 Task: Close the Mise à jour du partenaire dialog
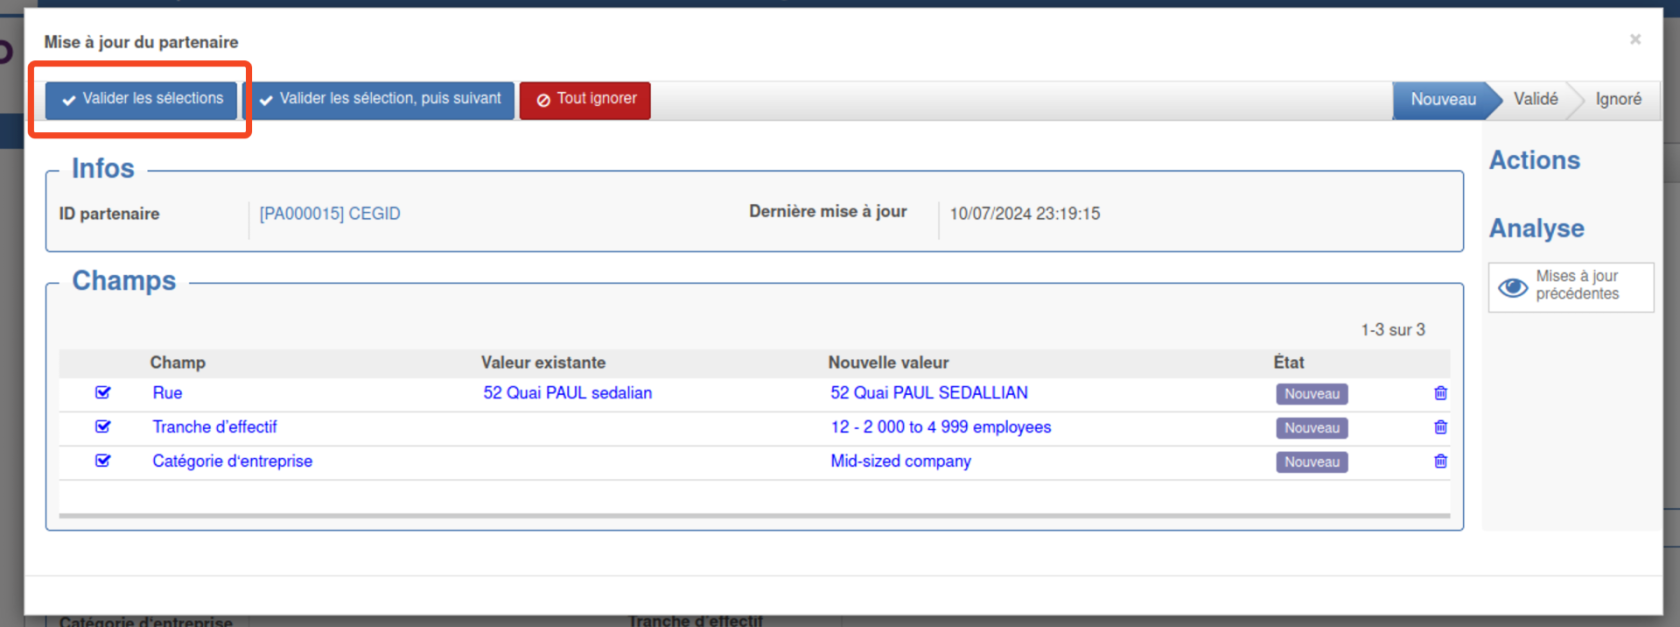click(1635, 40)
